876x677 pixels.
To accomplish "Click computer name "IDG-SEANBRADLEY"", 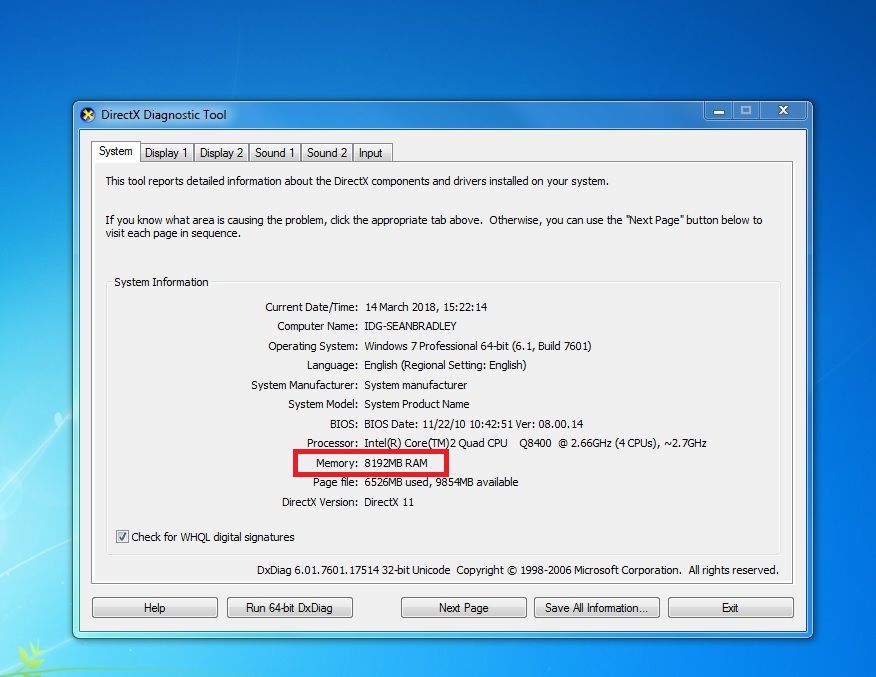I will coord(410,326).
